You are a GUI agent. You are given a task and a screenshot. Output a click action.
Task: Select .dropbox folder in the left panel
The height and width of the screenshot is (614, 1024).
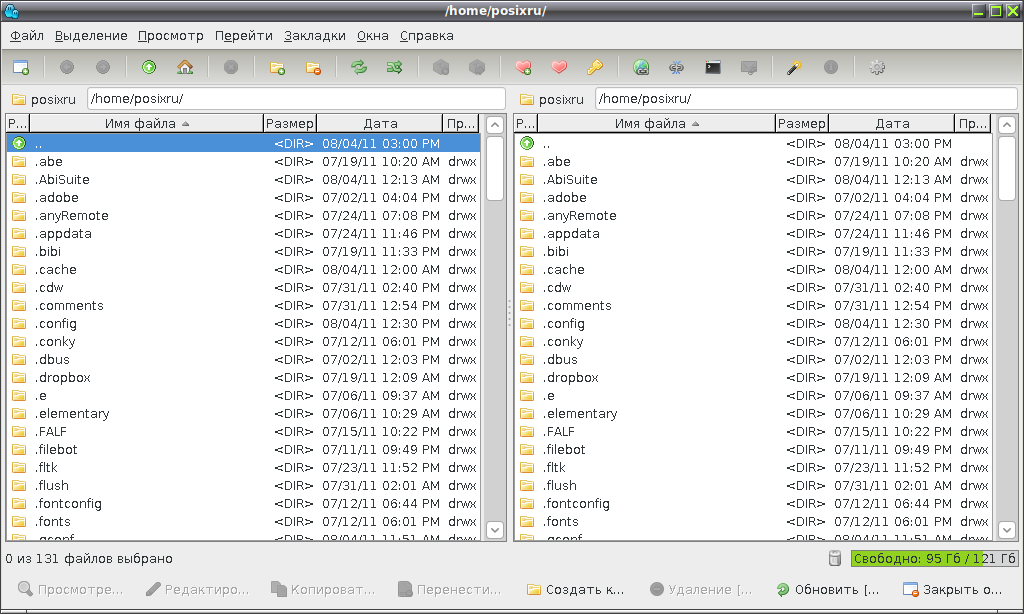[243, 378]
